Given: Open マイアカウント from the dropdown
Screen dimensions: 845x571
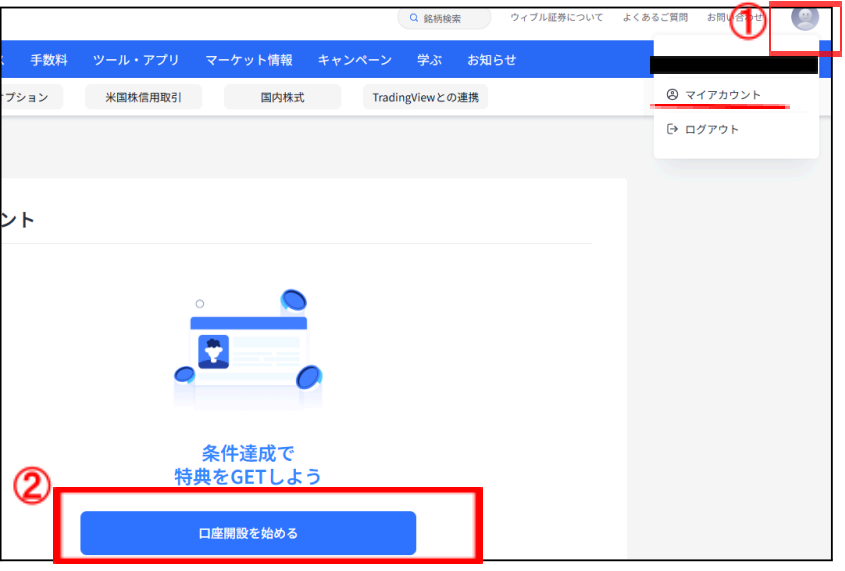Looking at the screenshot, I should click(722, 95).
